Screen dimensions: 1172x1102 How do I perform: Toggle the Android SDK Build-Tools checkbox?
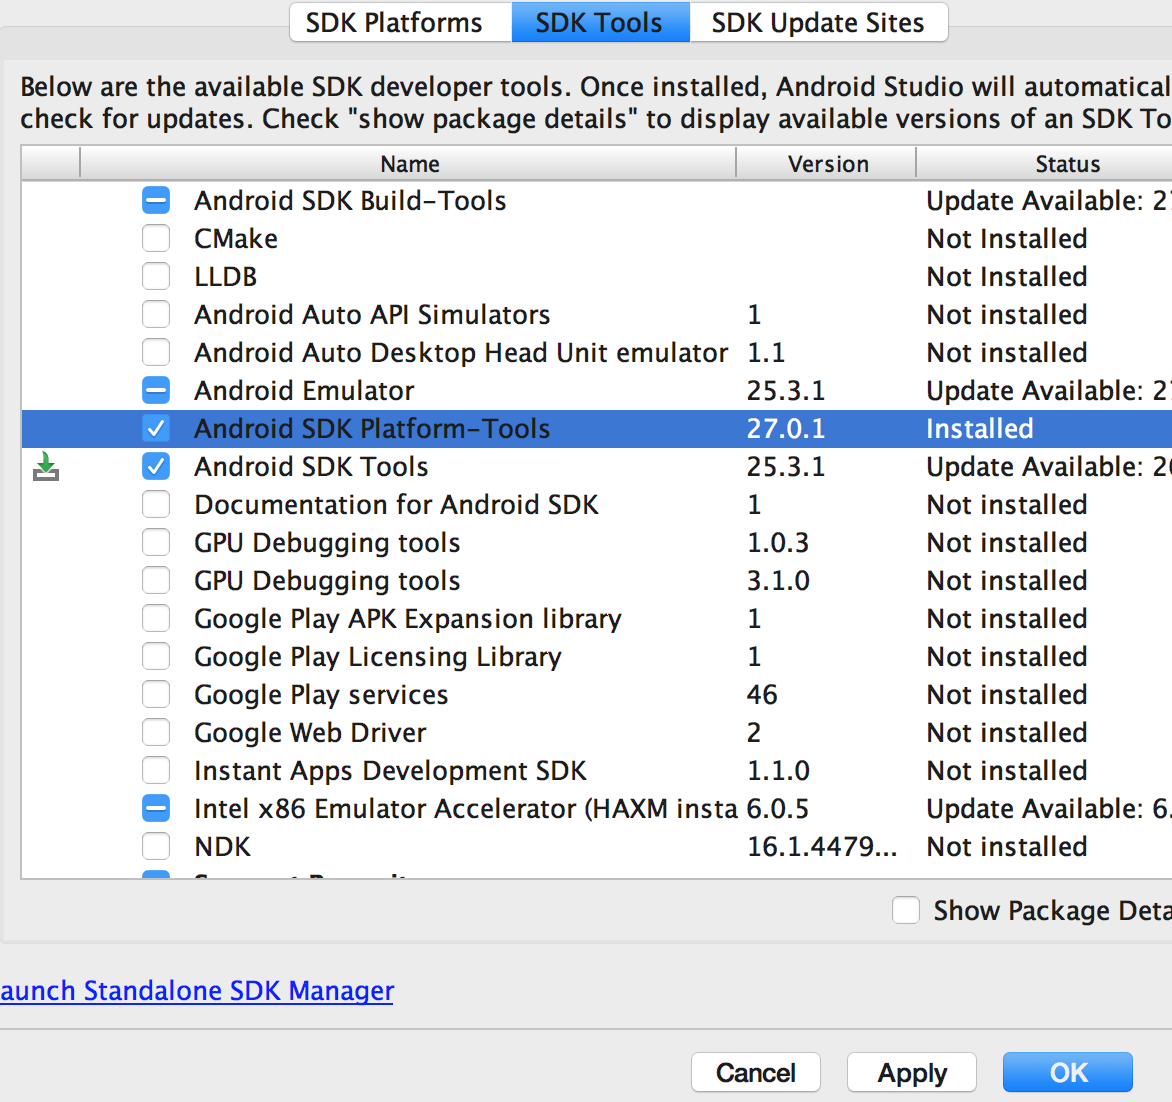pos(156,200)
